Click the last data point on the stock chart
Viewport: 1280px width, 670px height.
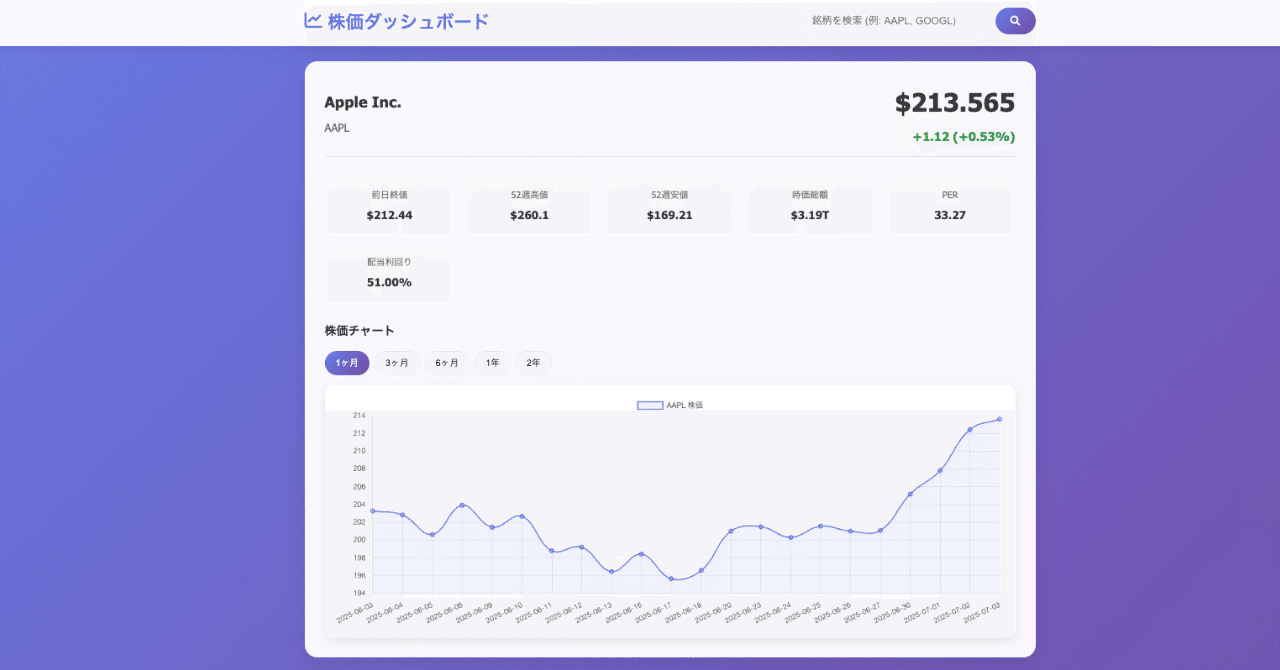[x=999, y=420]
